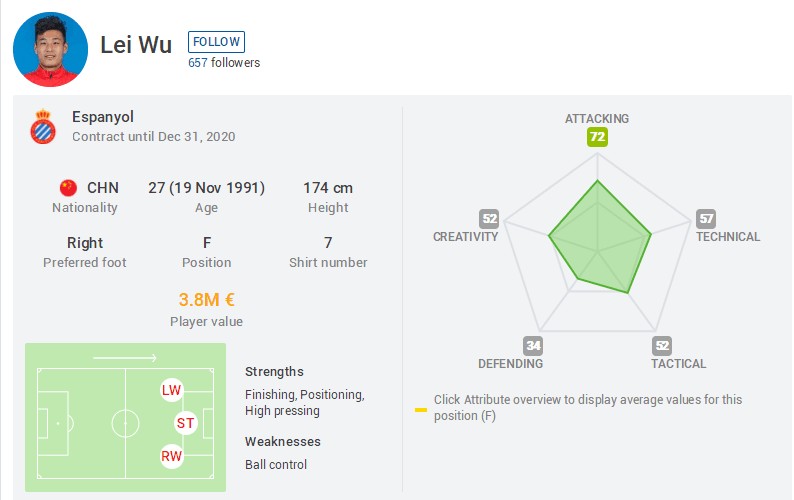Open the 657 followers link
The width and height of the screenshot is (794, 500).
(x=224, y=63)
